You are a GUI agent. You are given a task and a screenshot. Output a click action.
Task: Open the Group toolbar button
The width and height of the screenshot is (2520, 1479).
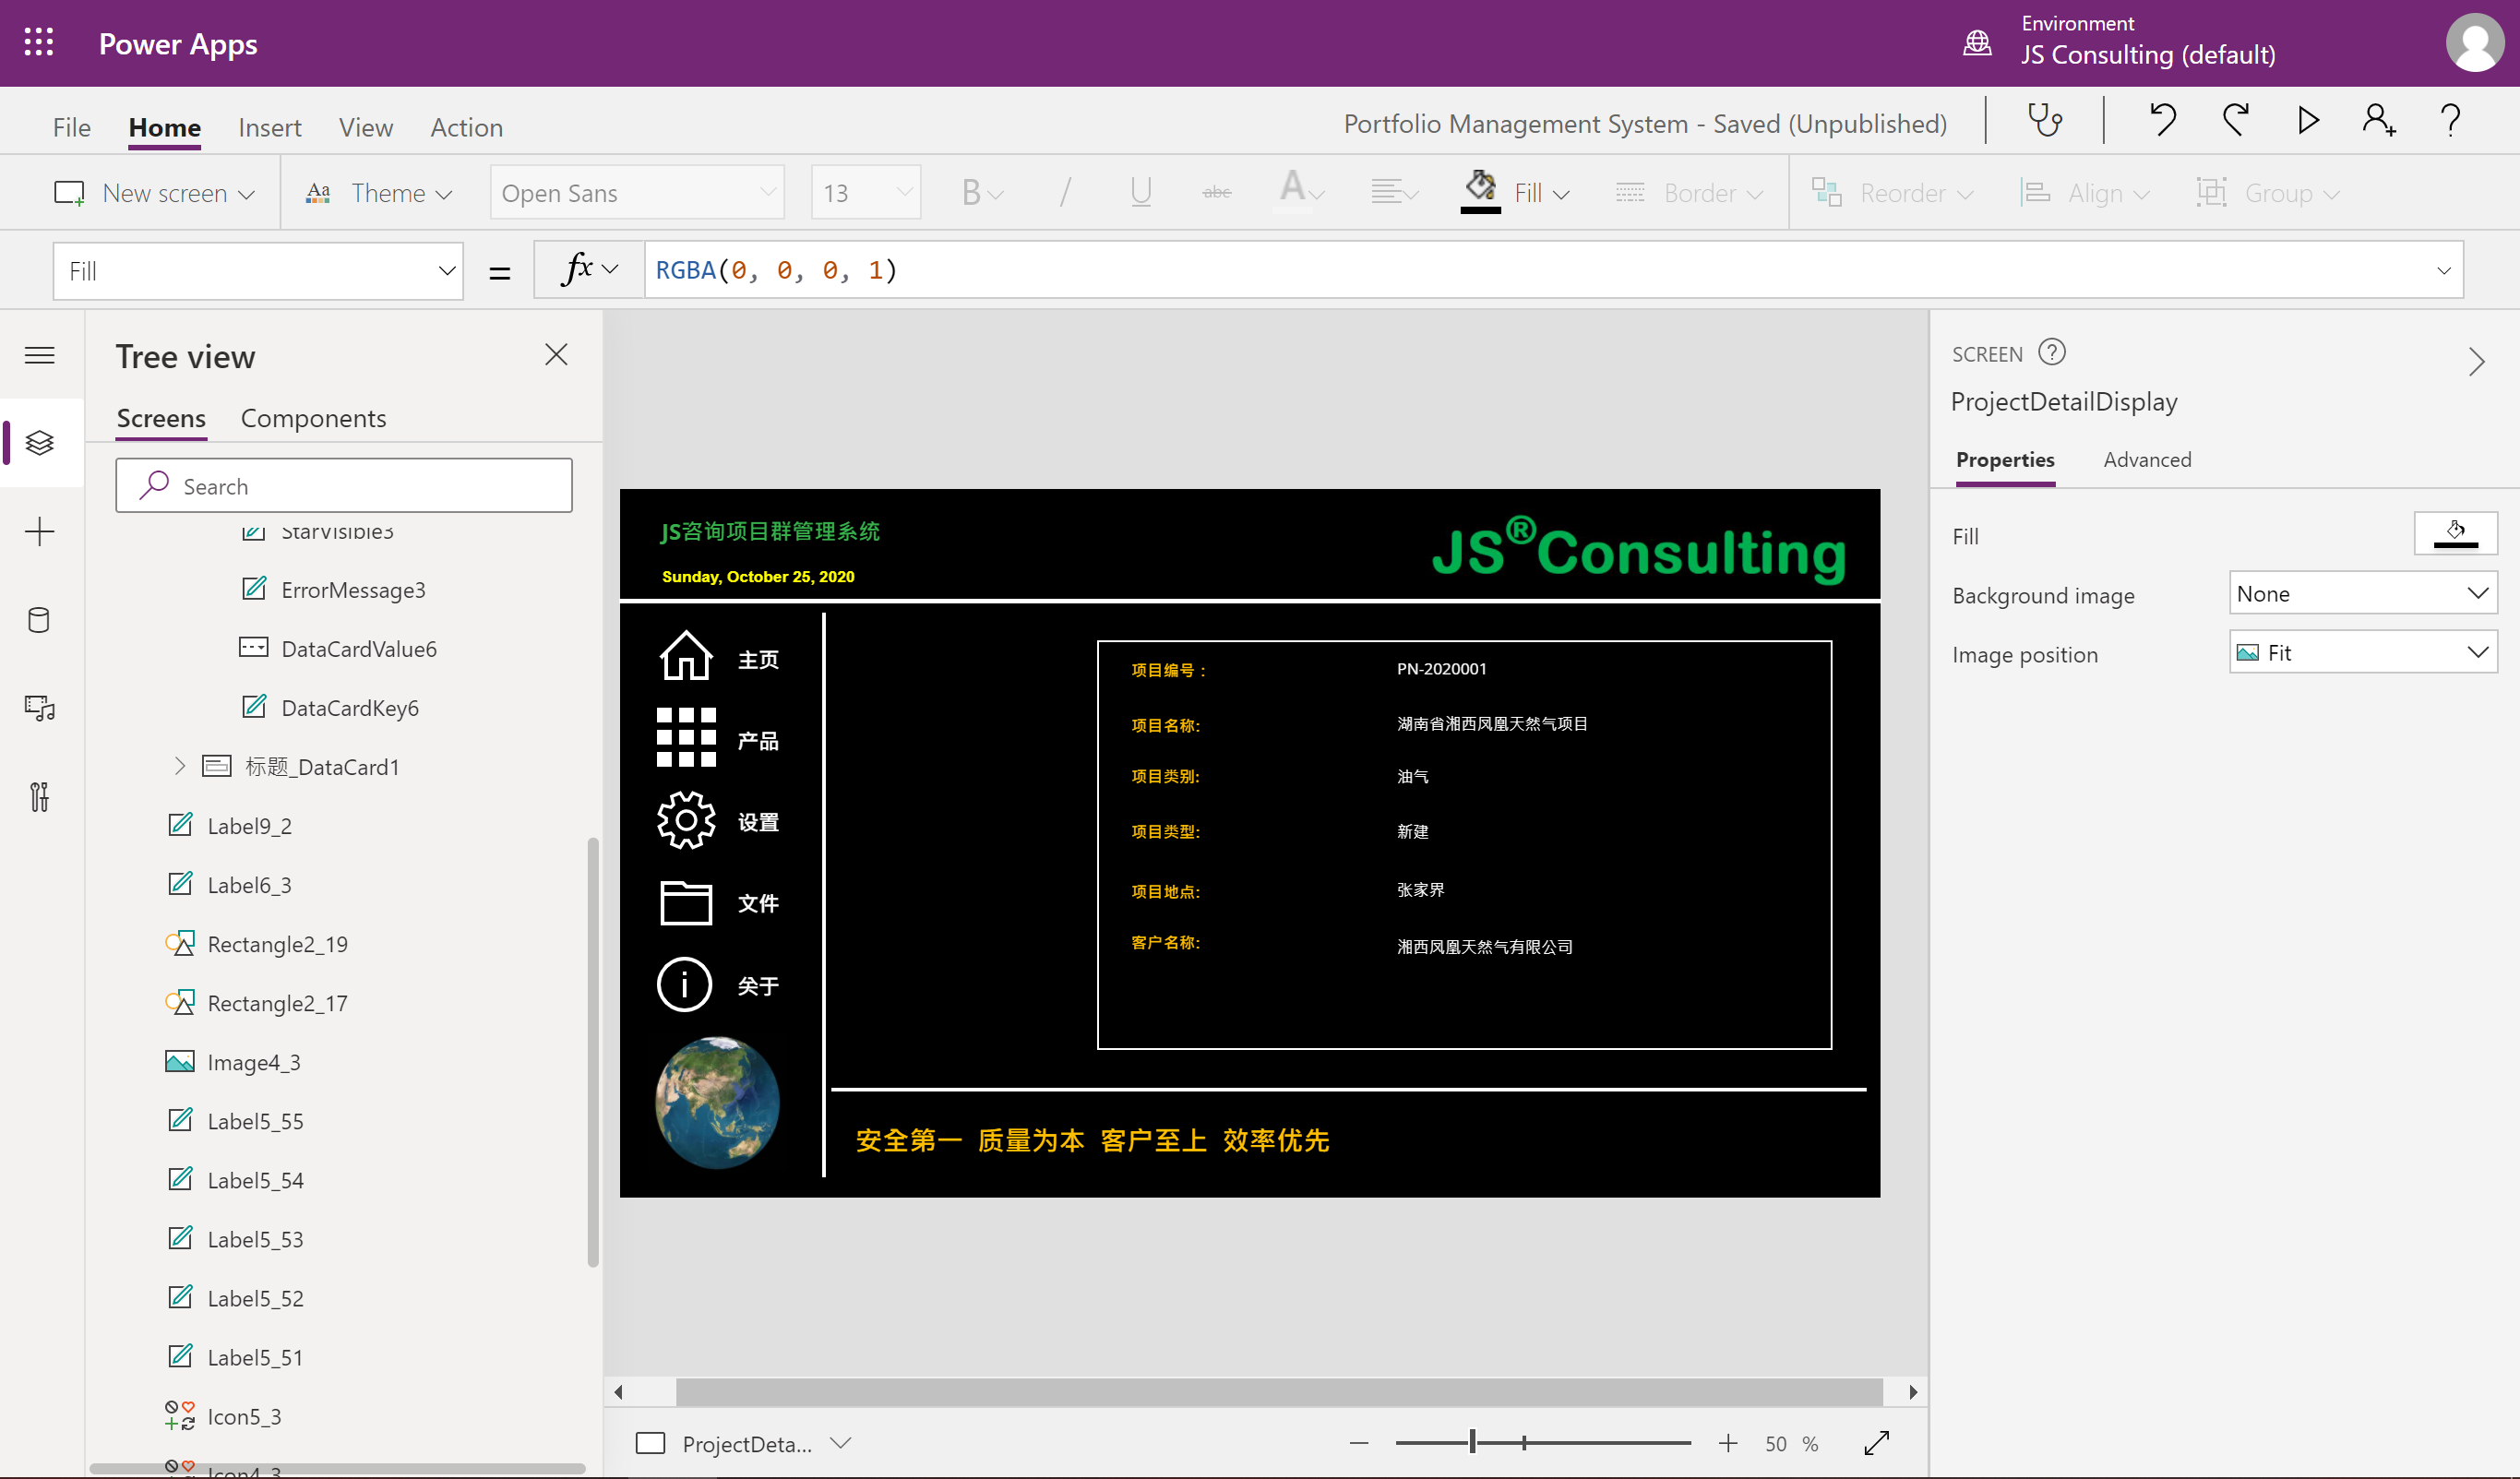2268,193
